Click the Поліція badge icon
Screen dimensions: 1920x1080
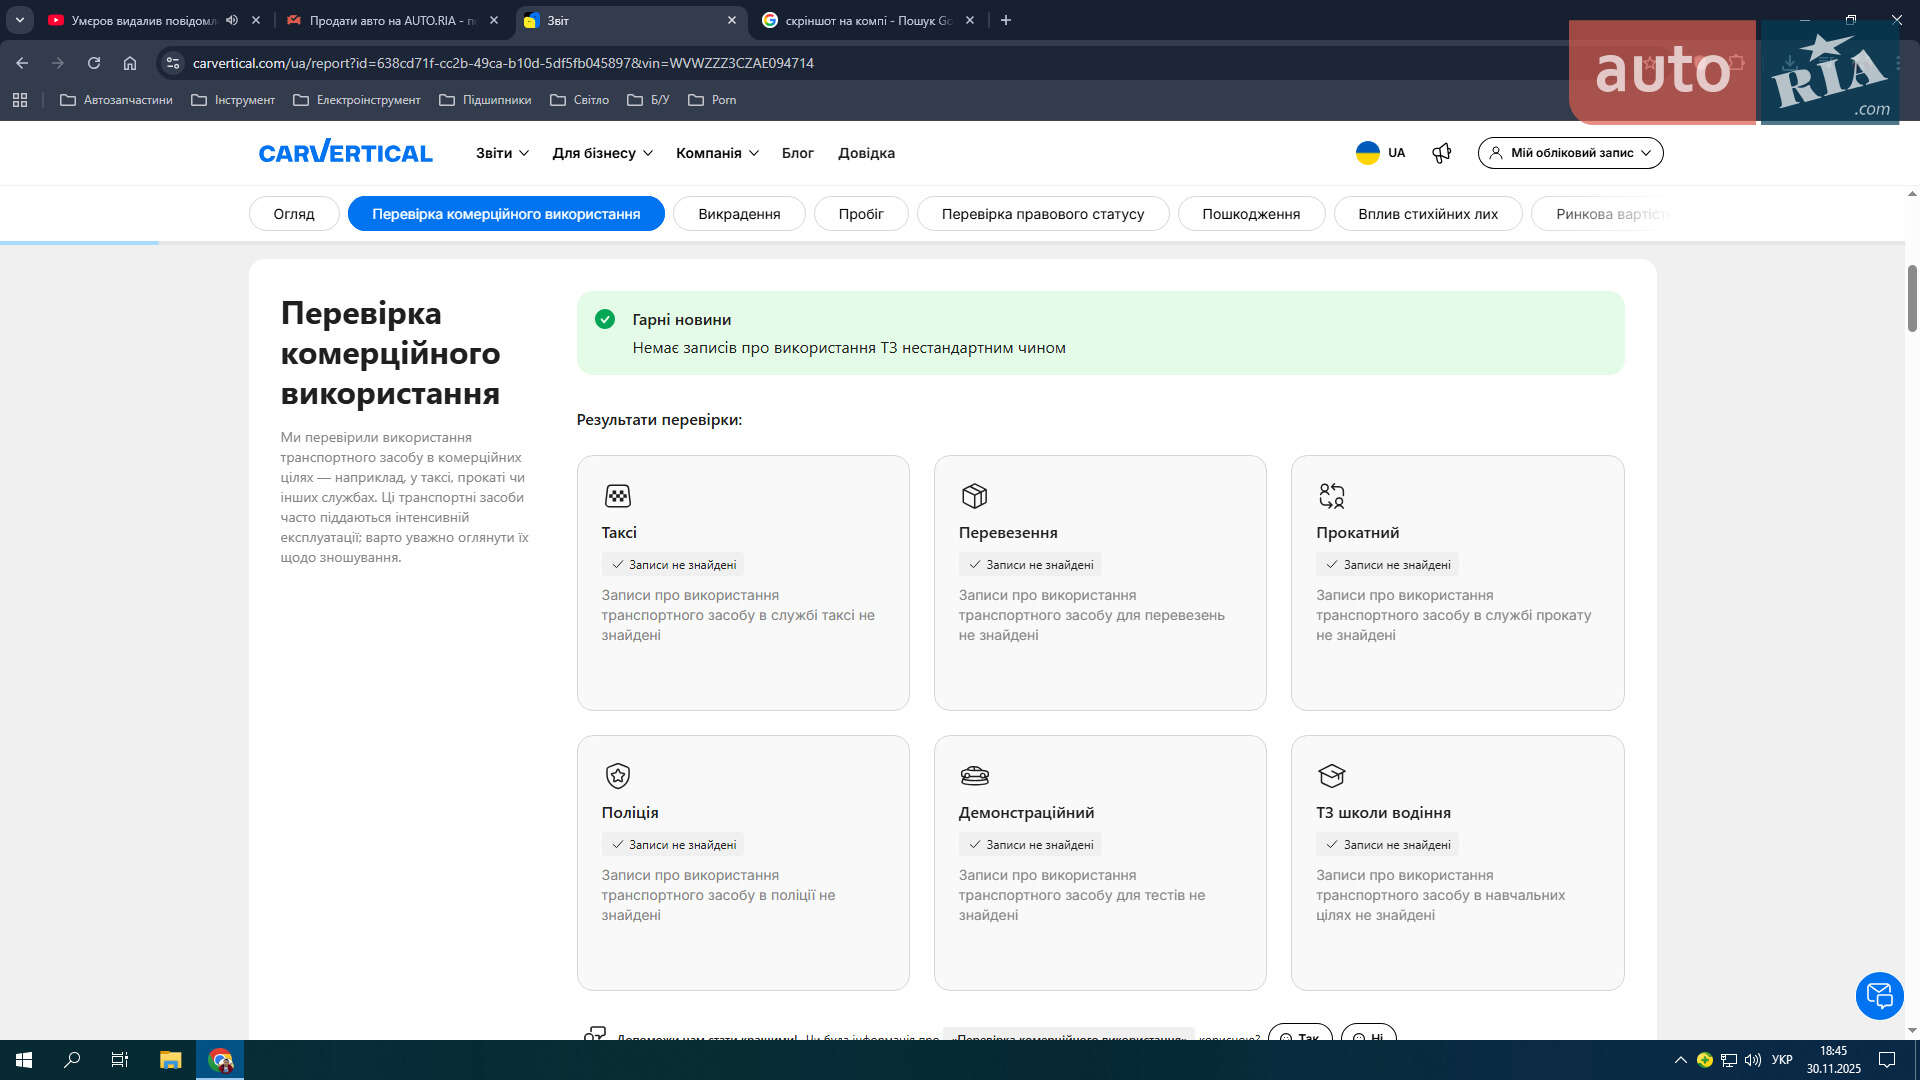(618, 776)
